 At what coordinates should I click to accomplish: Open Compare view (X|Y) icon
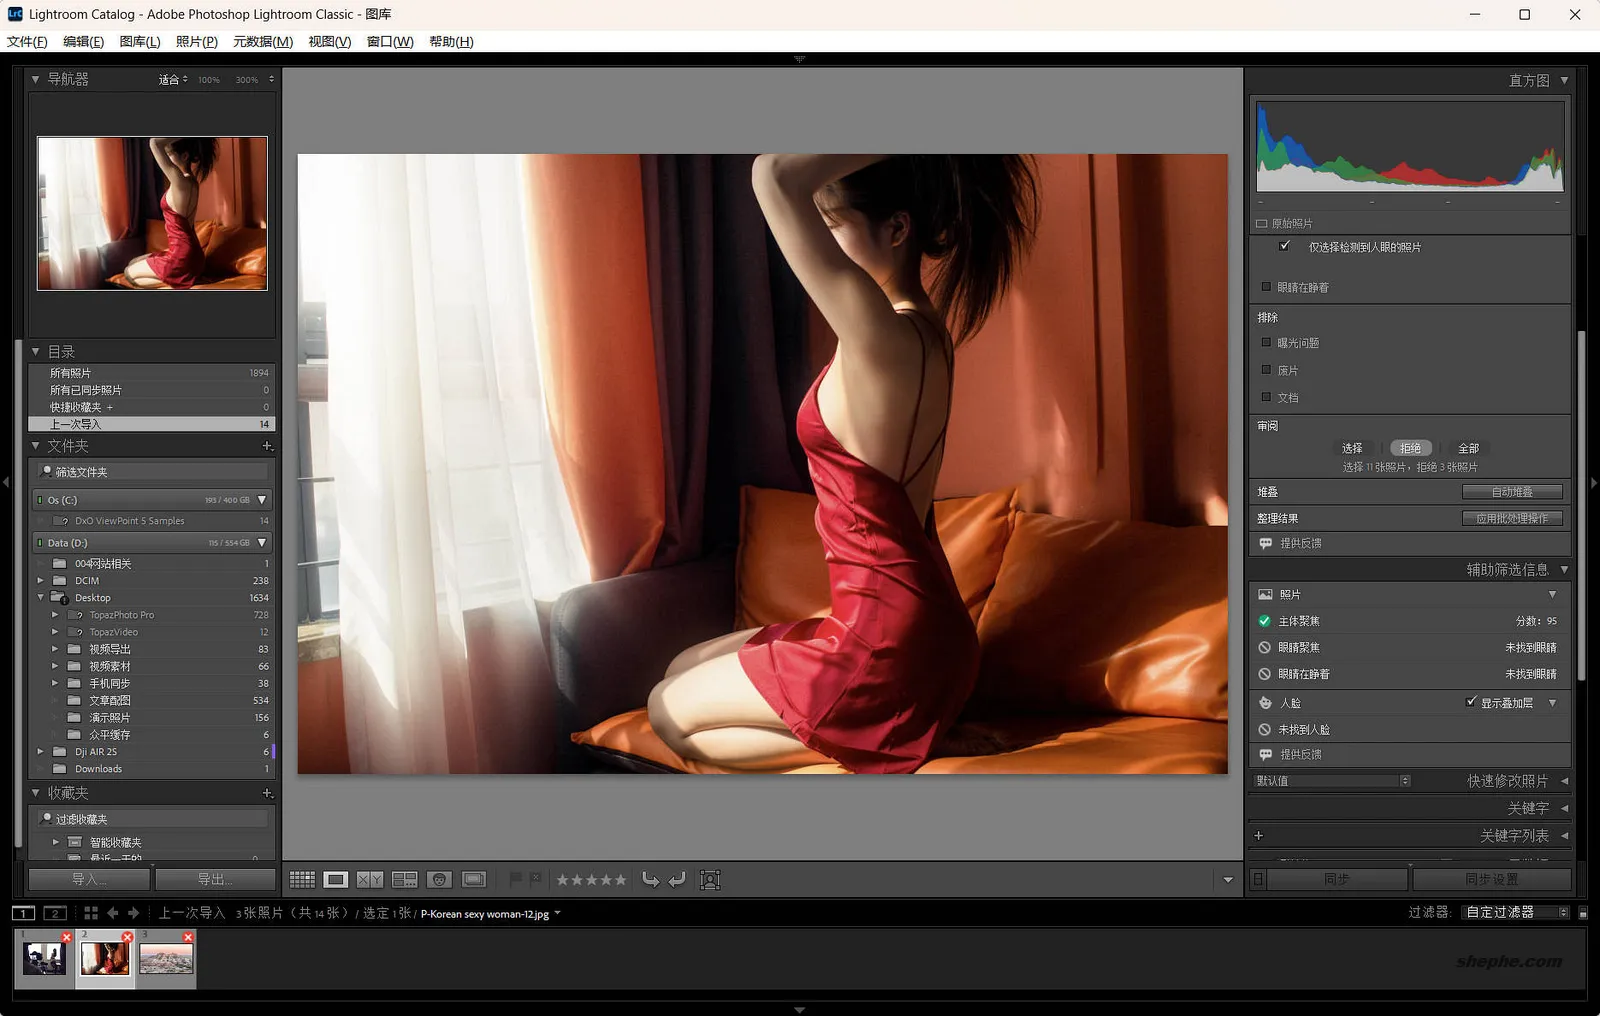370,880
